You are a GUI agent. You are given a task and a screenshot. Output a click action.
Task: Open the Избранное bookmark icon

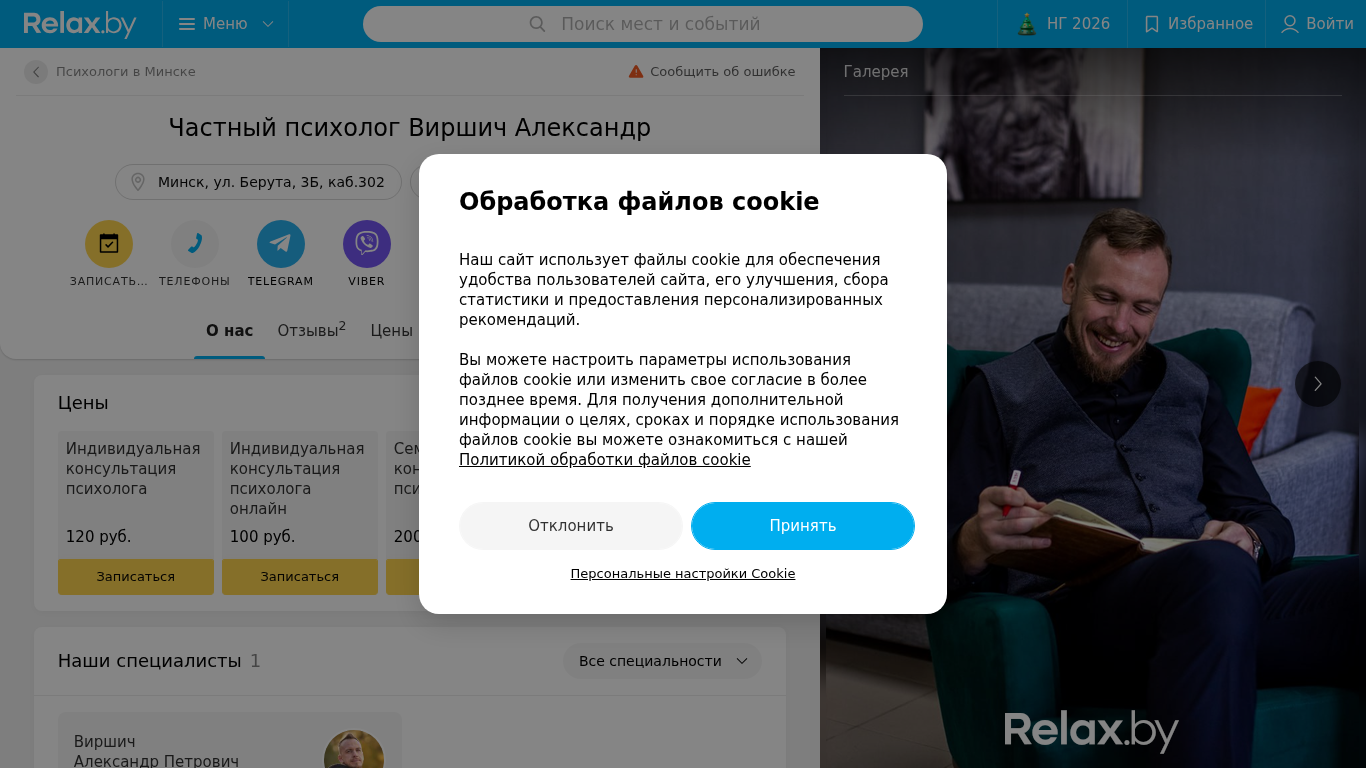coord(1152,24)
